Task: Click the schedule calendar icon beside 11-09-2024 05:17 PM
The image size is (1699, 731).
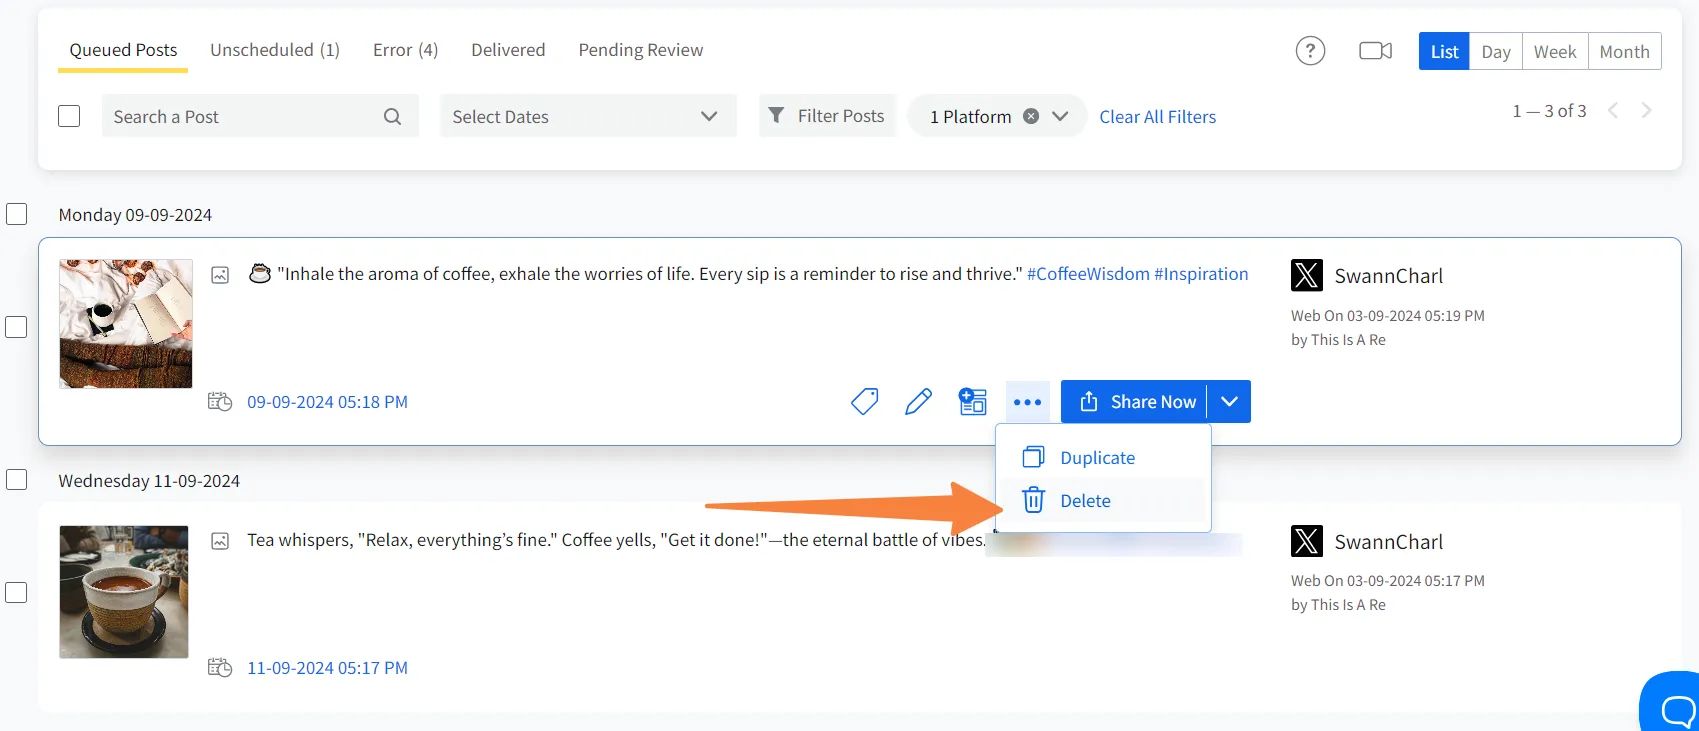Action: pyautogui.click(x=220, y=668)
